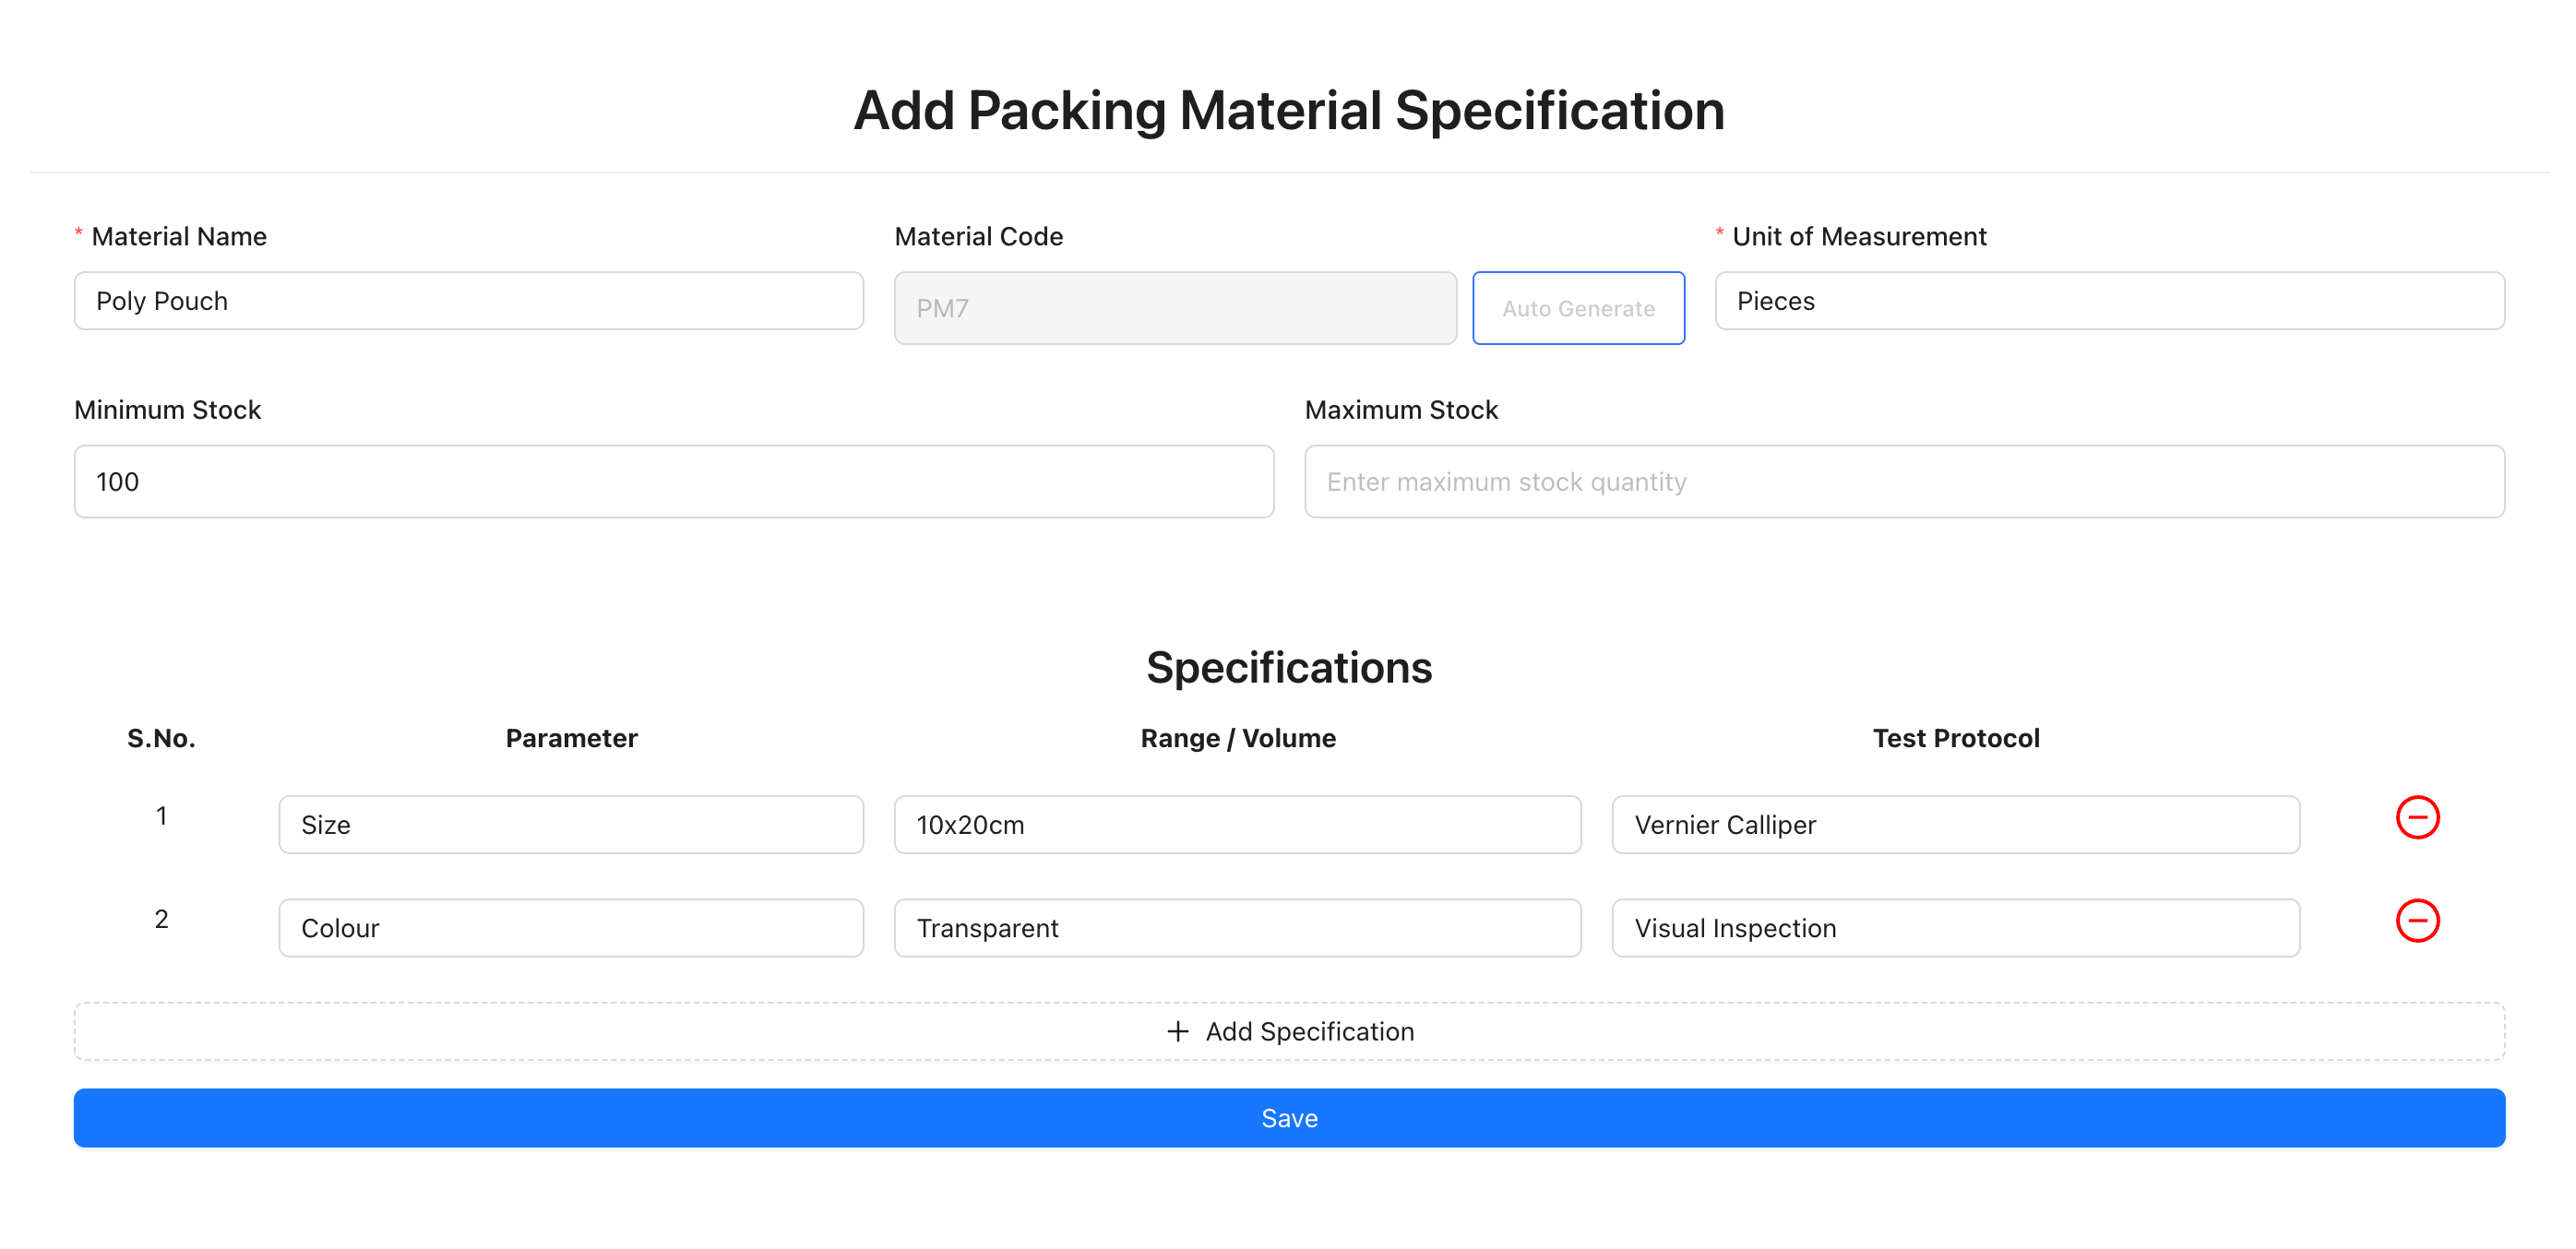Delete the Size specification row
Screen dimensions: 2576x1249
point(2418,817)
